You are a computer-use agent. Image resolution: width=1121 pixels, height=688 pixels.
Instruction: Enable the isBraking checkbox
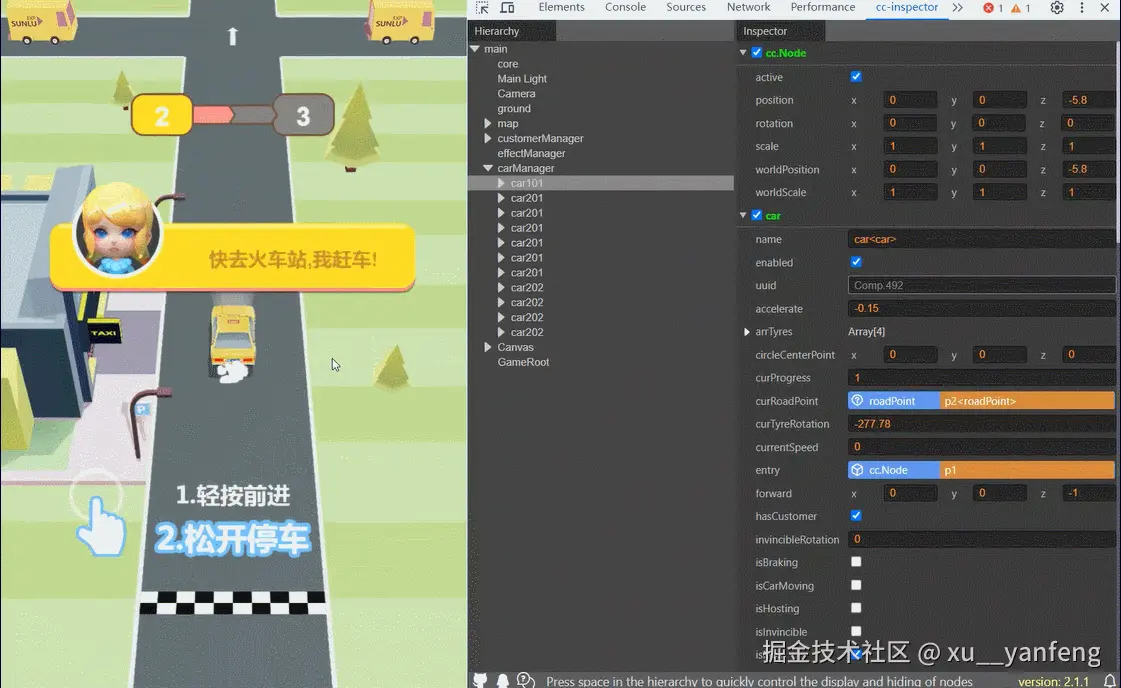(x=856, y=561)
